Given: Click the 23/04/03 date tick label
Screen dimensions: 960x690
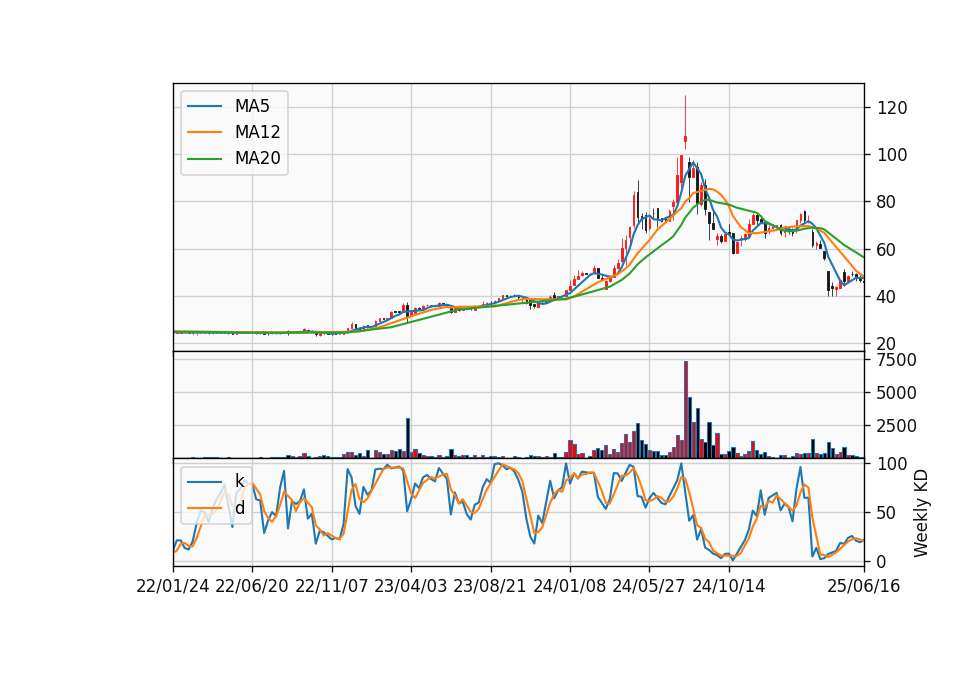Looking at the screenshot, I should click(x=411, y=586).
